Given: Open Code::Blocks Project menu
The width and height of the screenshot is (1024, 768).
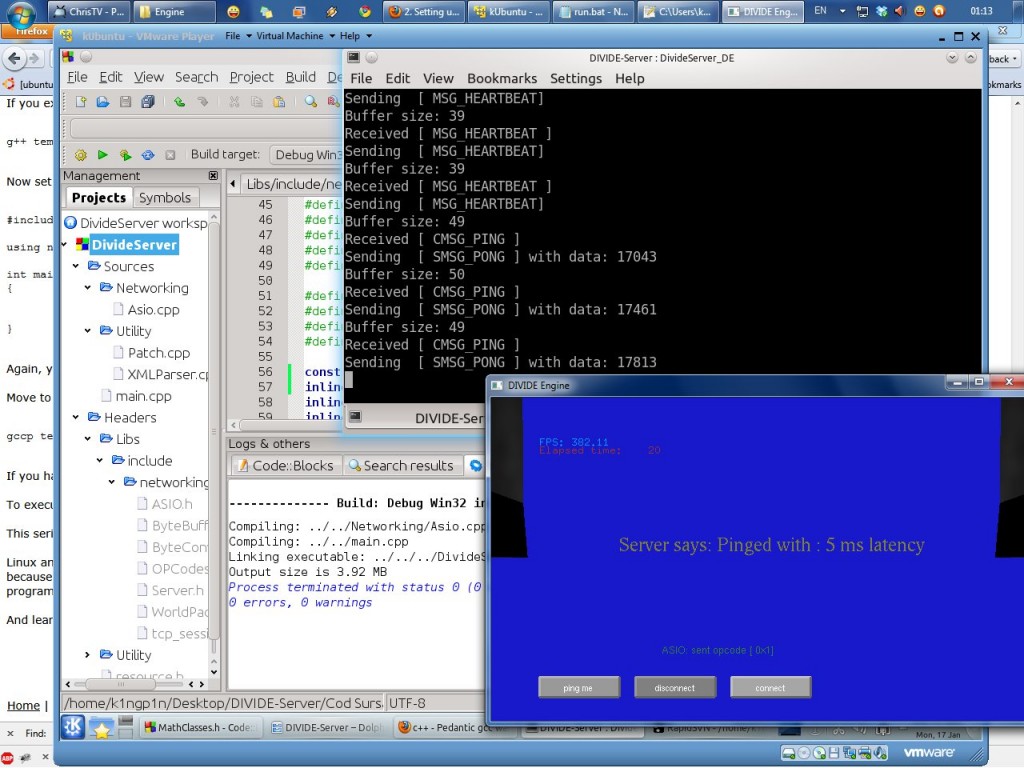Looking at the screenshot, I should [x=251, y=77].
